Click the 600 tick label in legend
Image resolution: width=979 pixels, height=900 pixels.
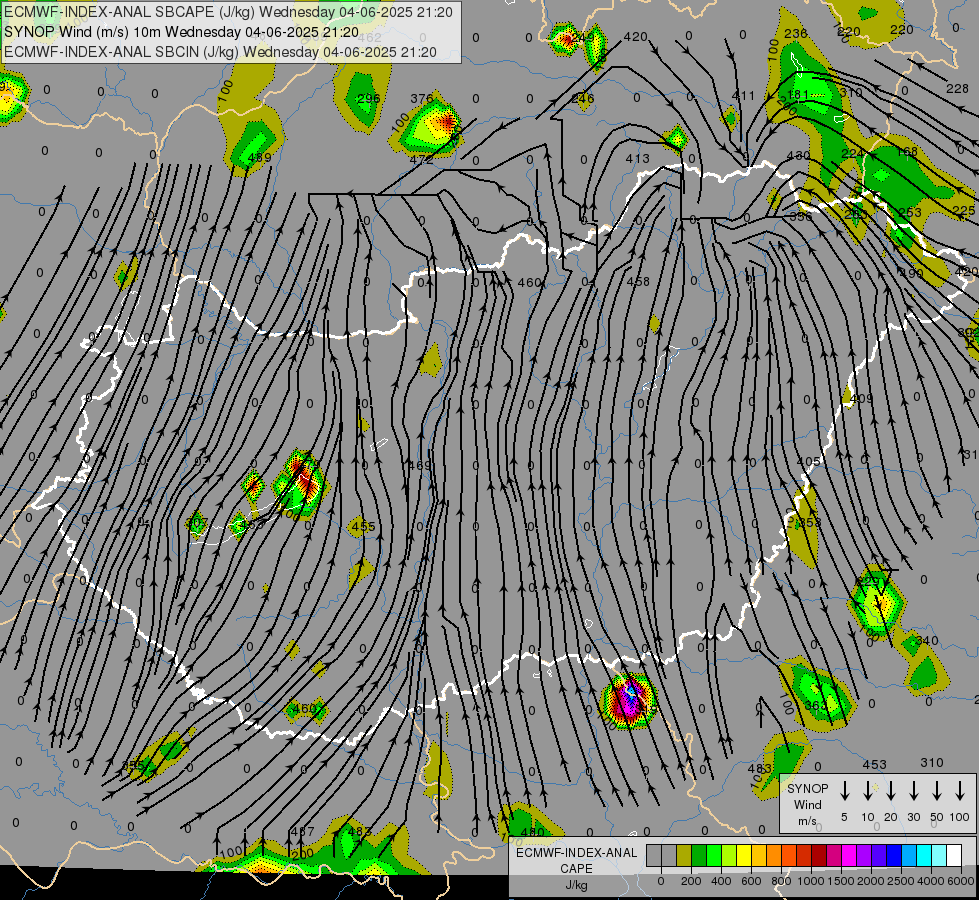click(751, 881)
